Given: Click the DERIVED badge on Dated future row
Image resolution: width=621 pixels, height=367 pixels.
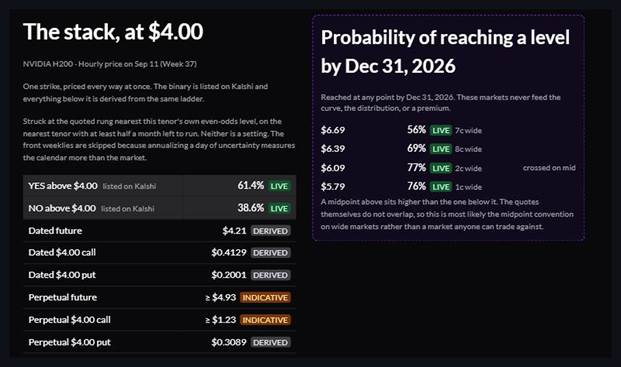Looking at the screenshot, I should [x=270, y=231].
